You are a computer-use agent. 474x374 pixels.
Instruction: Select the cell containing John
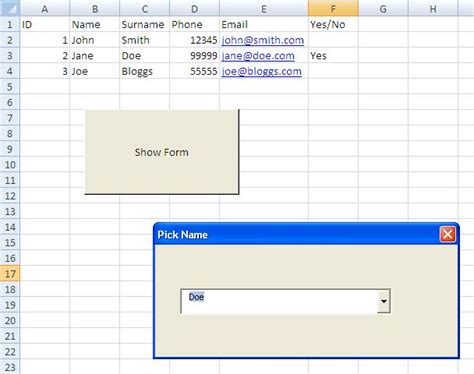point(95,40)
